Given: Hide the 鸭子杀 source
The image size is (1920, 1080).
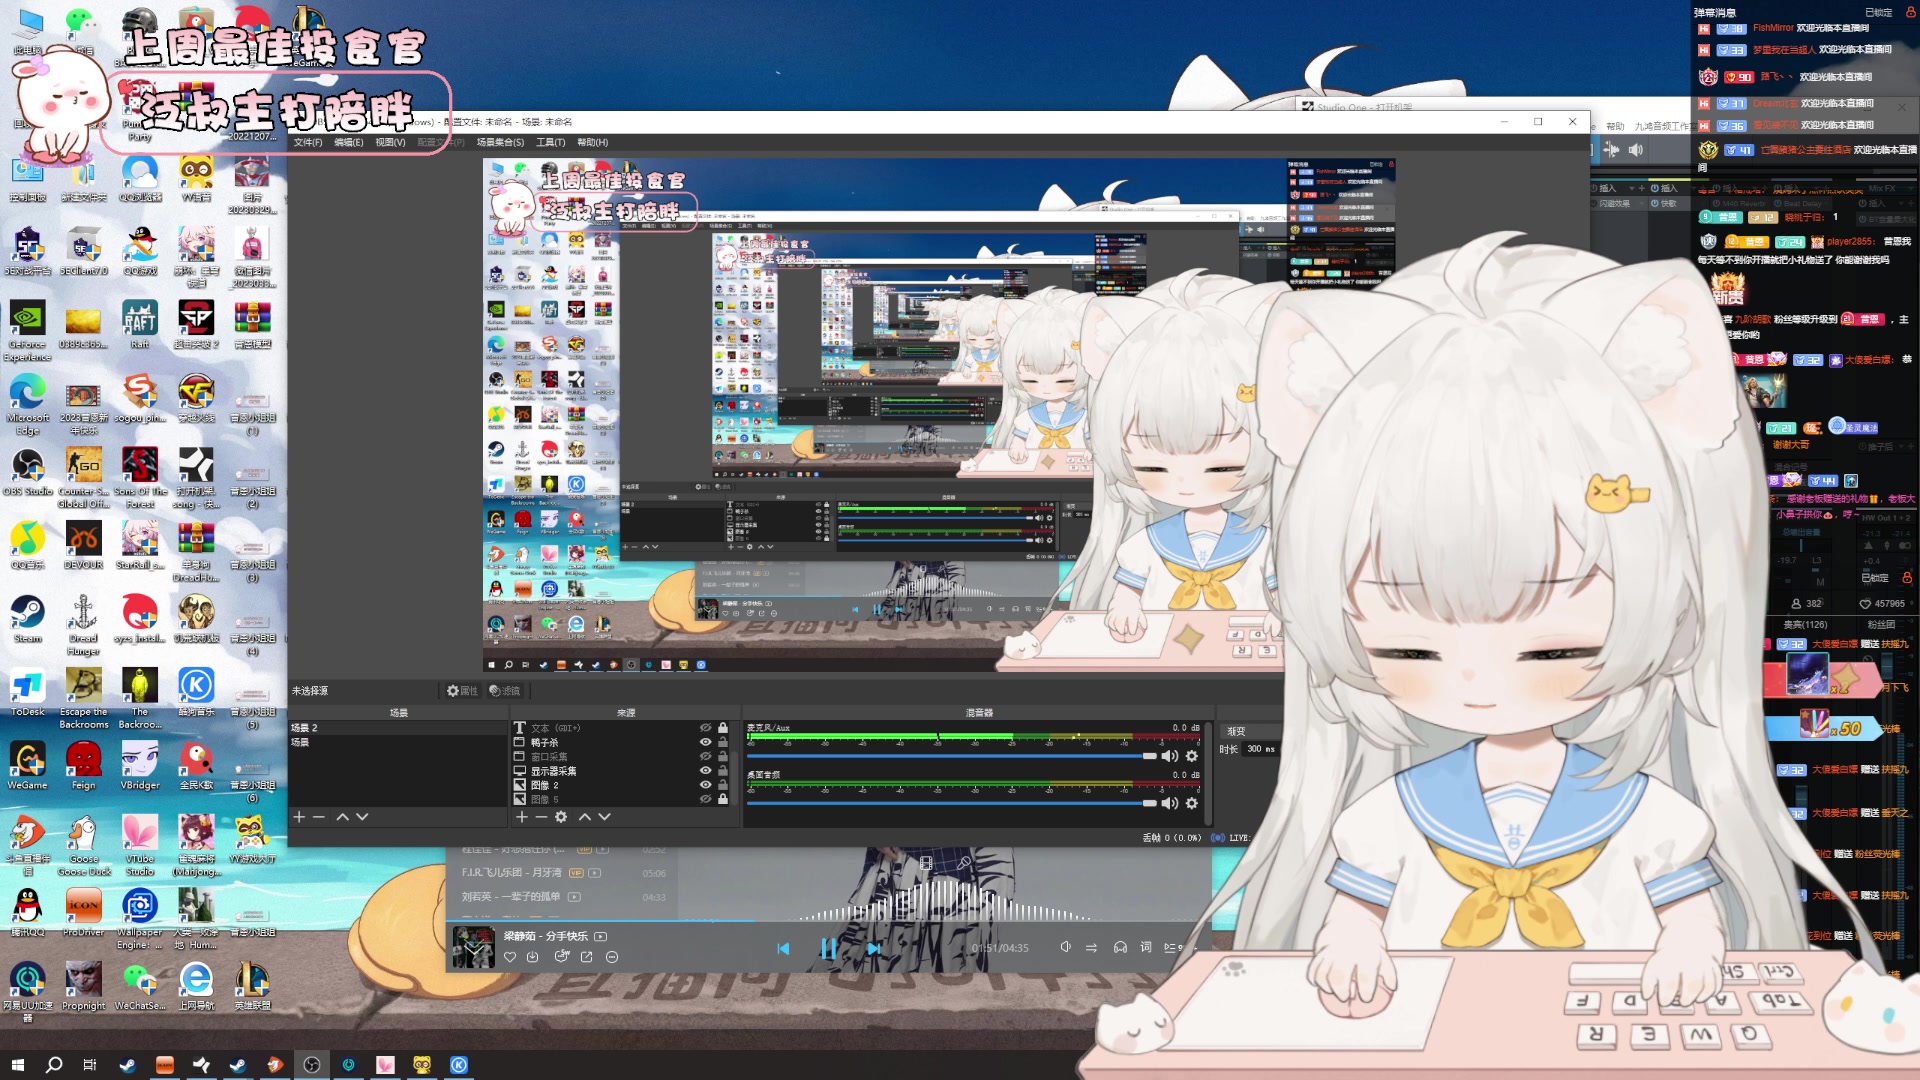Looking at the screenshot, I should pyautogui.click(x=706, y=742).
